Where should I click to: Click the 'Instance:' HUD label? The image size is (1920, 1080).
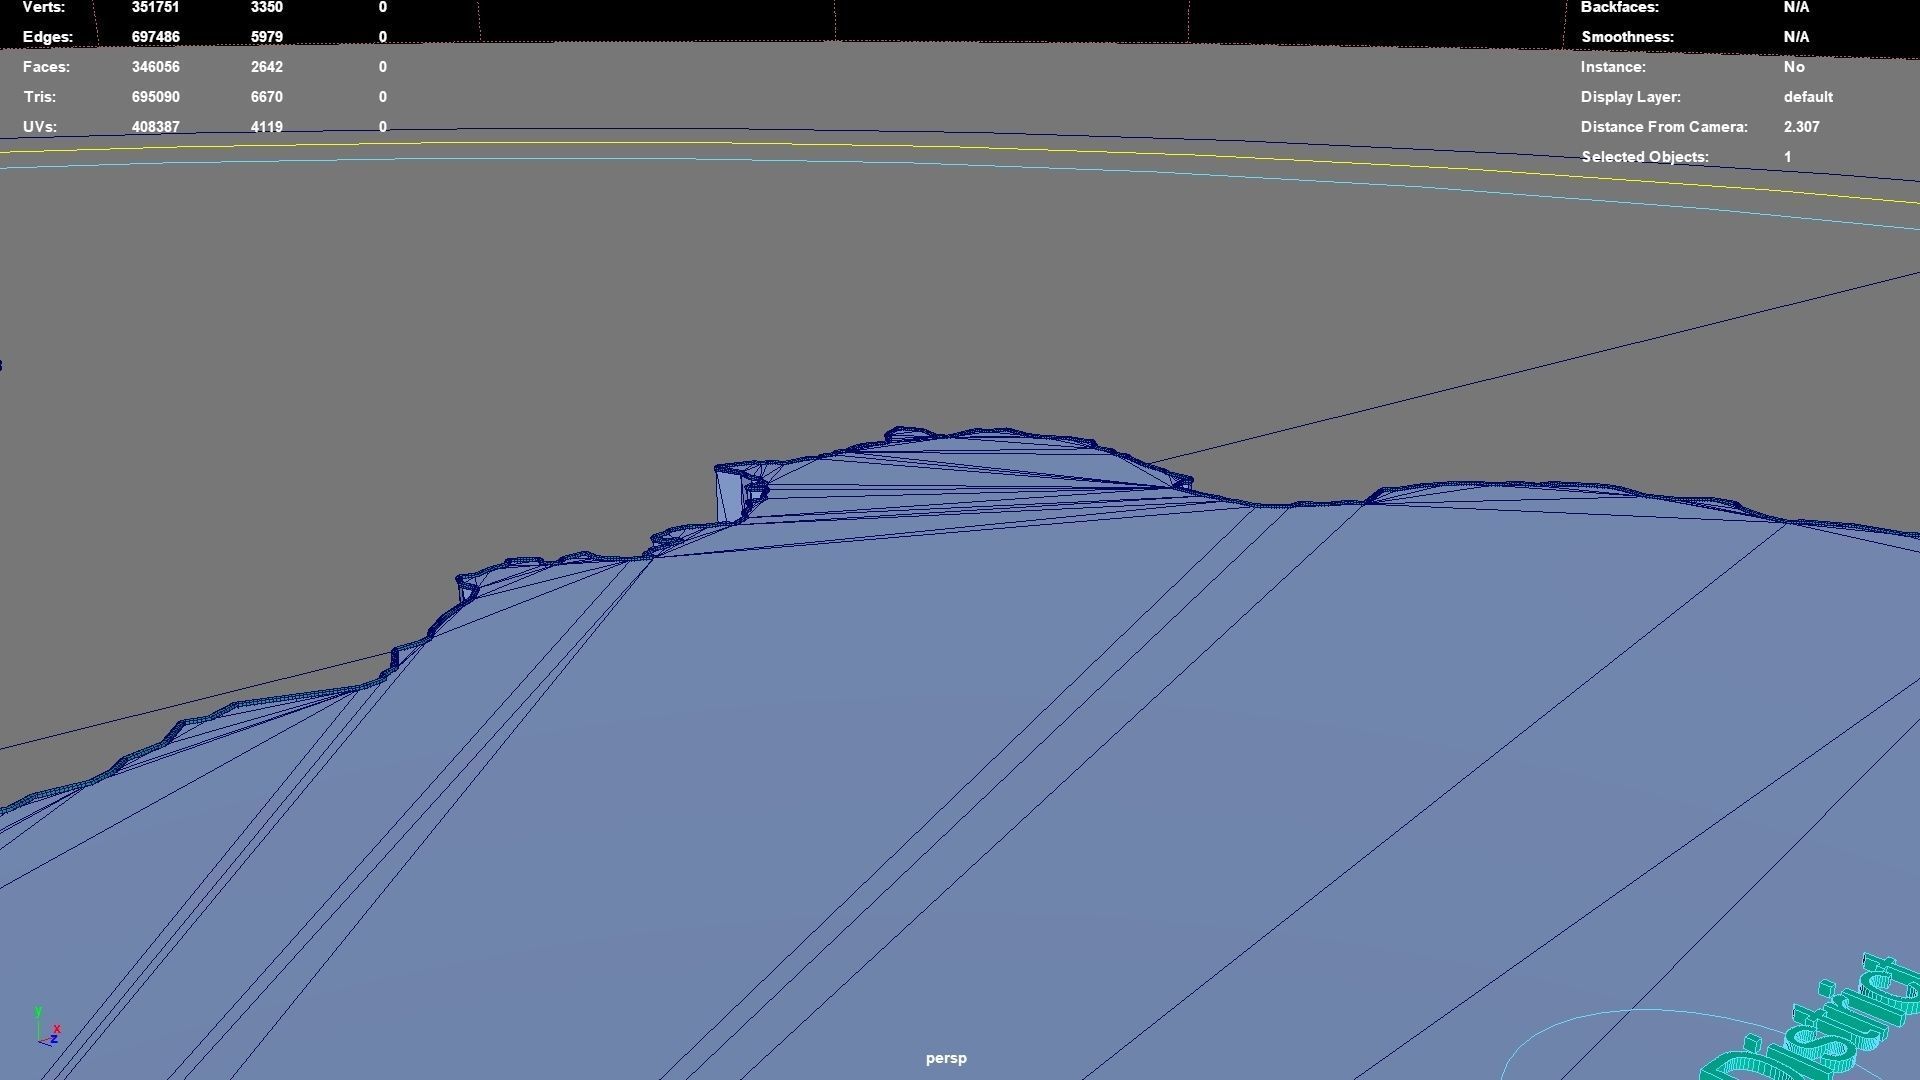pyautogui.click(x=1612, y=67)
